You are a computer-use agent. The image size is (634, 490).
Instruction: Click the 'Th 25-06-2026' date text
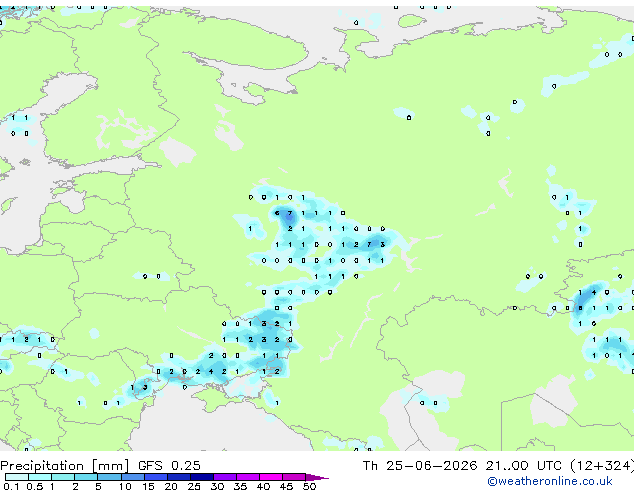420,466
